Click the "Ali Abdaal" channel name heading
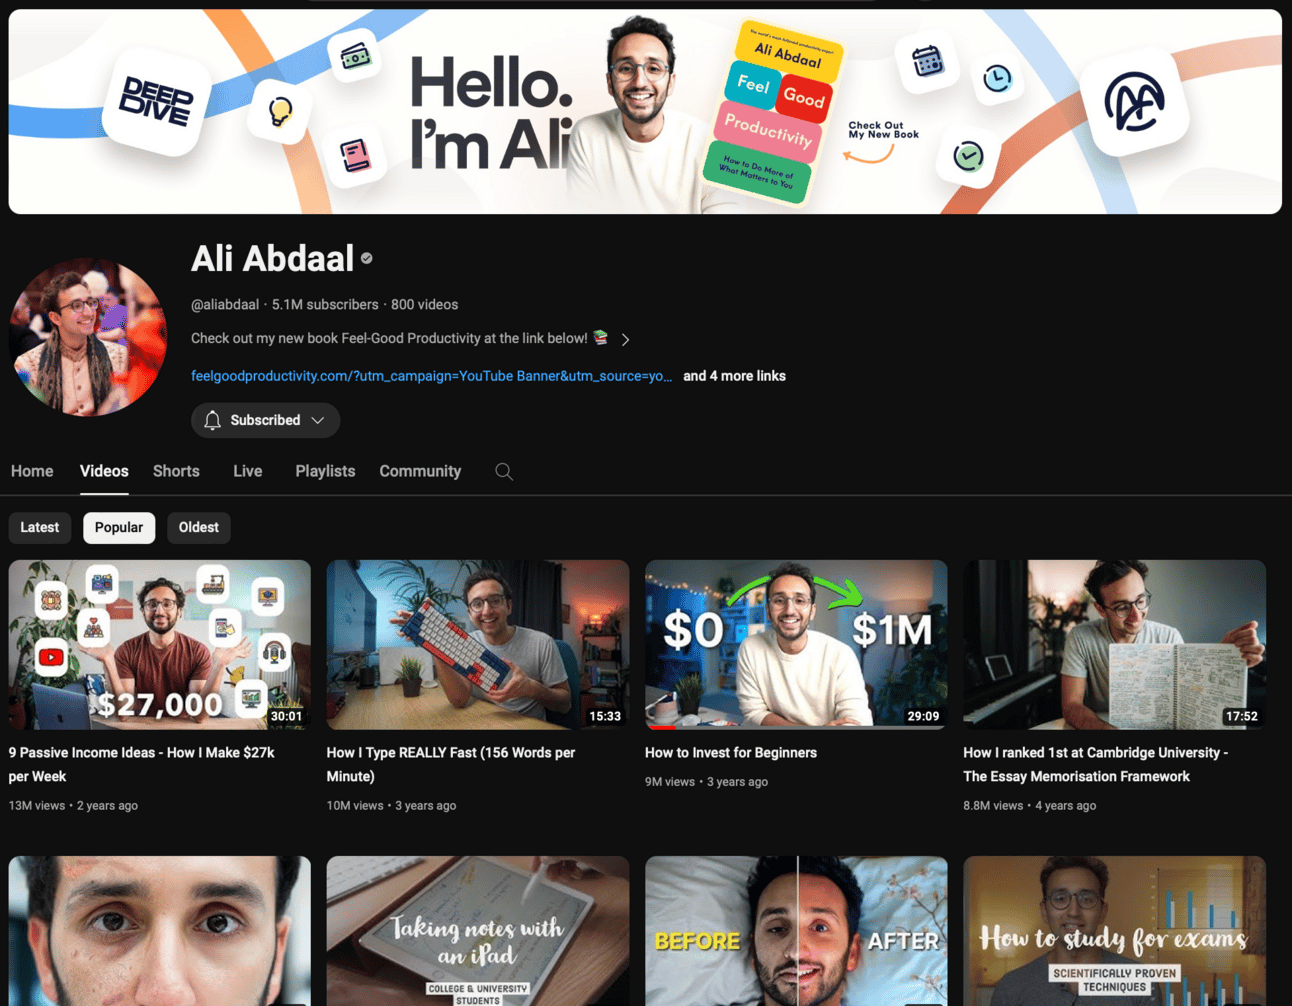 coord(272,259)
